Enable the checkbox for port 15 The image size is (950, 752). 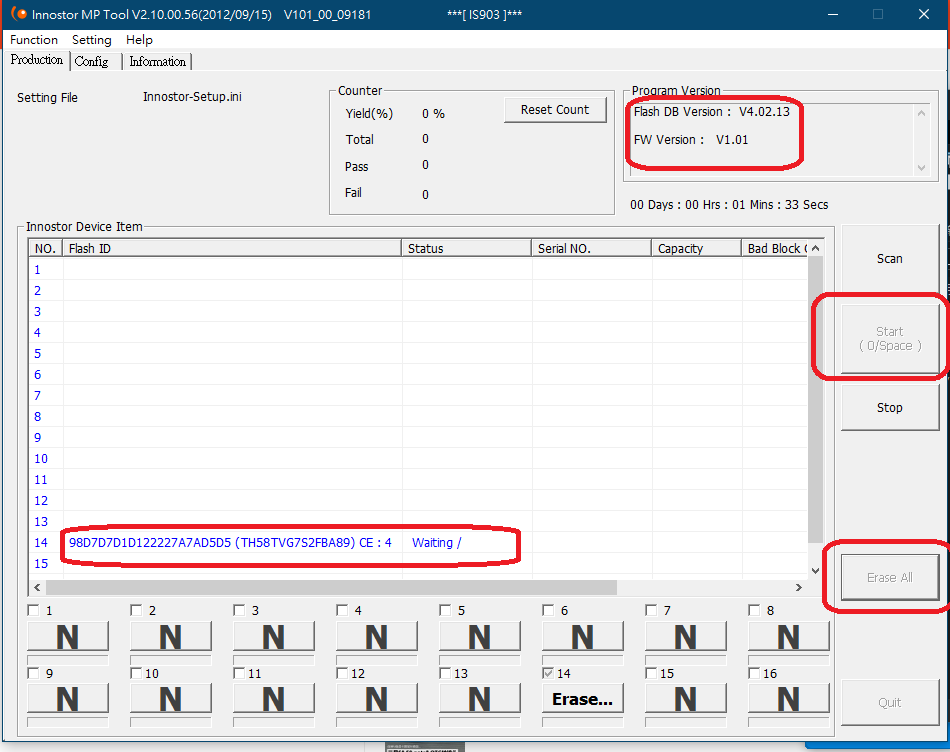point(651,673)
